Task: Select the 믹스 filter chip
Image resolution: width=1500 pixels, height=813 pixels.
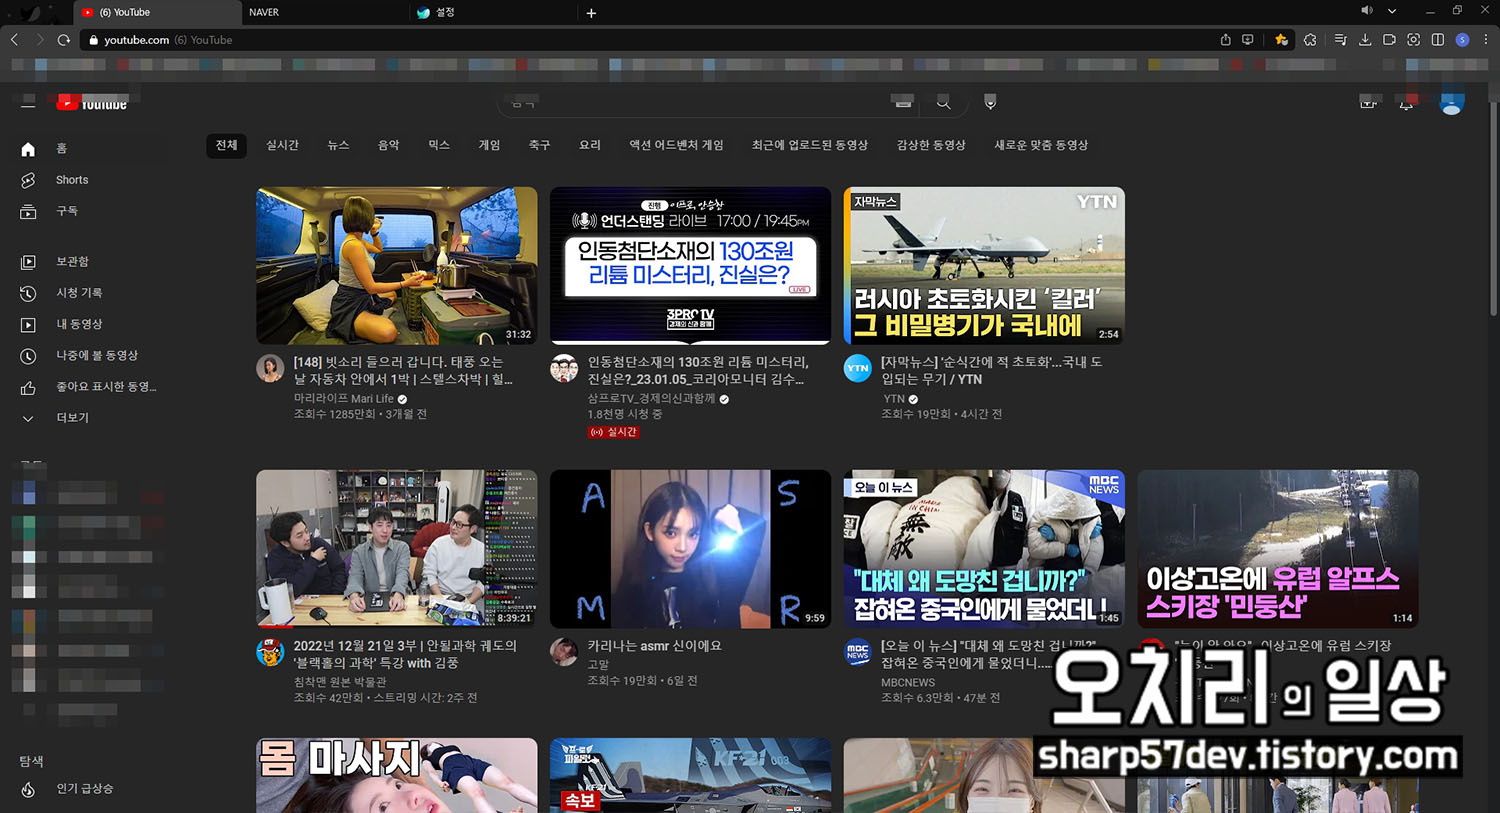Action: 439,145
